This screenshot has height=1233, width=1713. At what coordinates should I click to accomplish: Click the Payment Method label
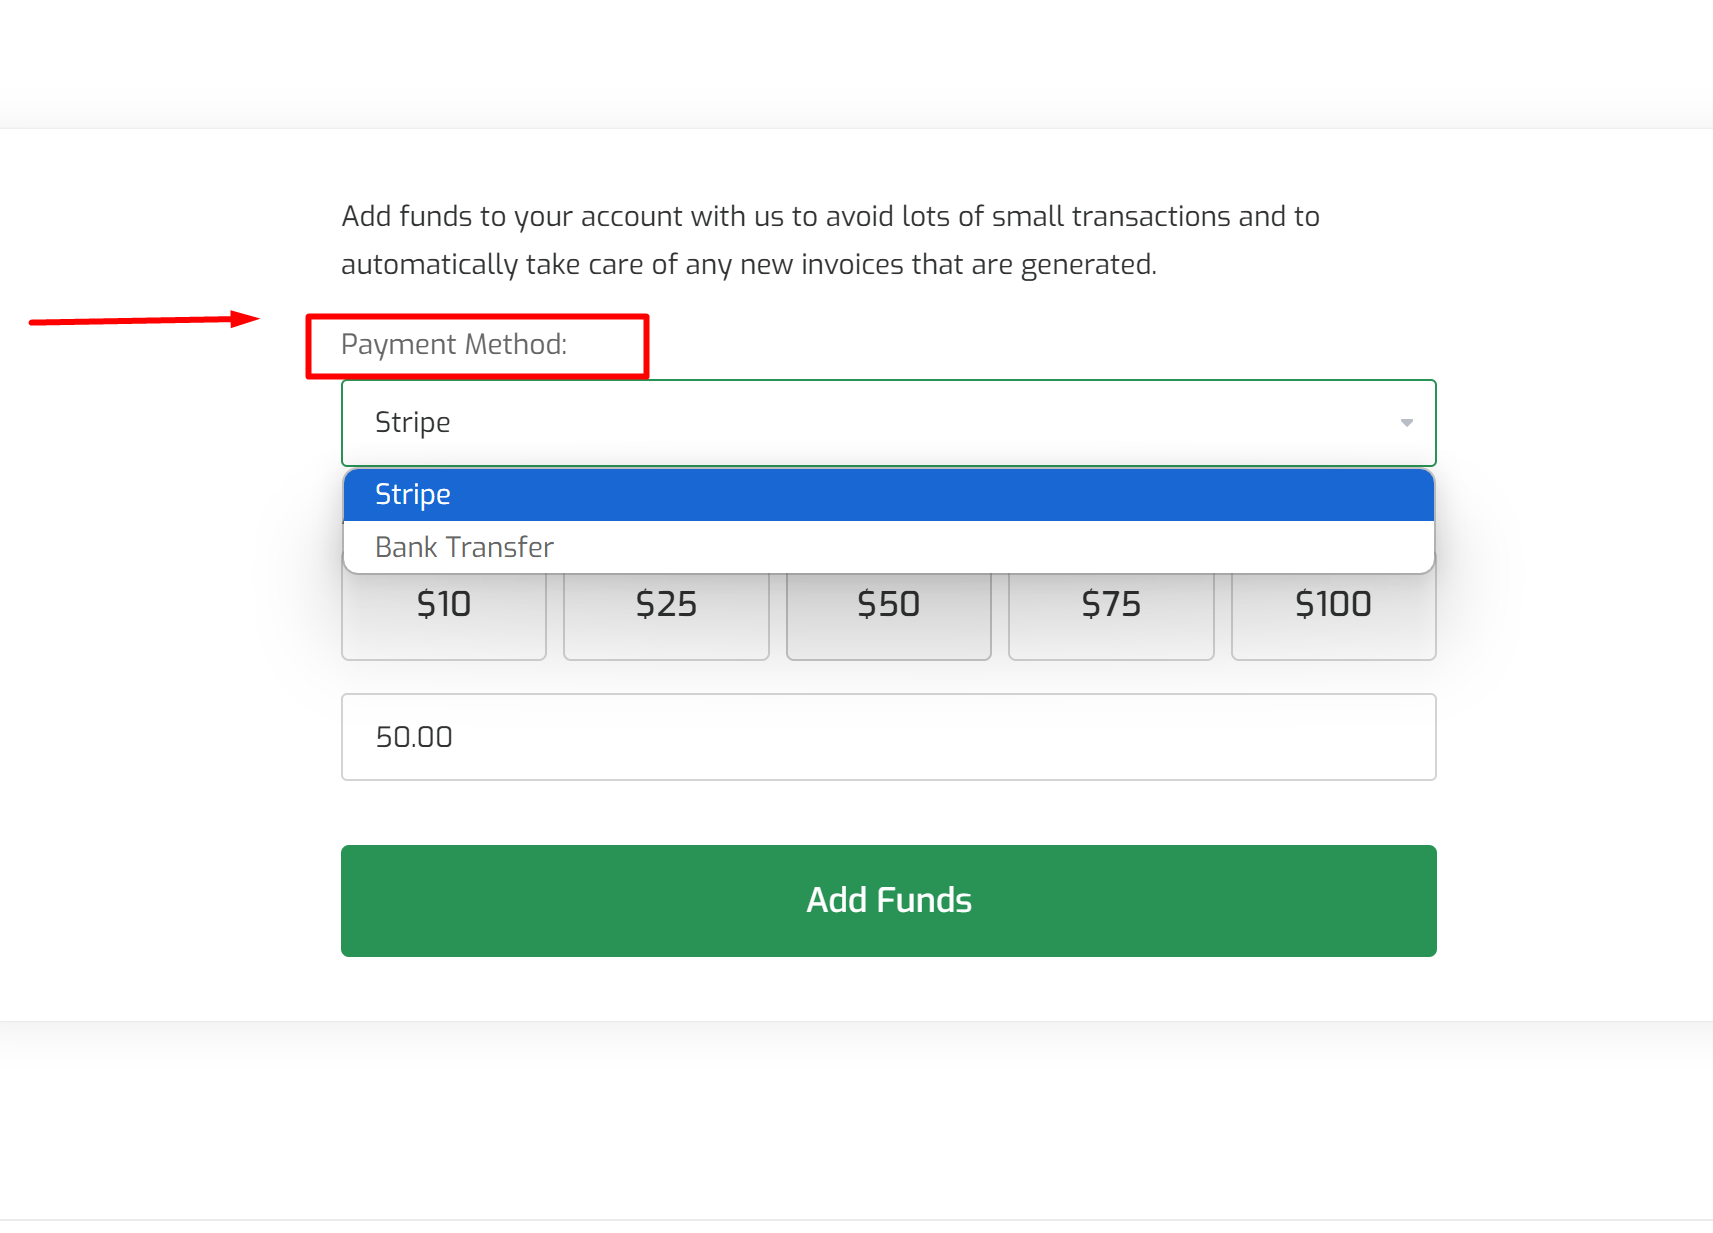click(454, 345)
